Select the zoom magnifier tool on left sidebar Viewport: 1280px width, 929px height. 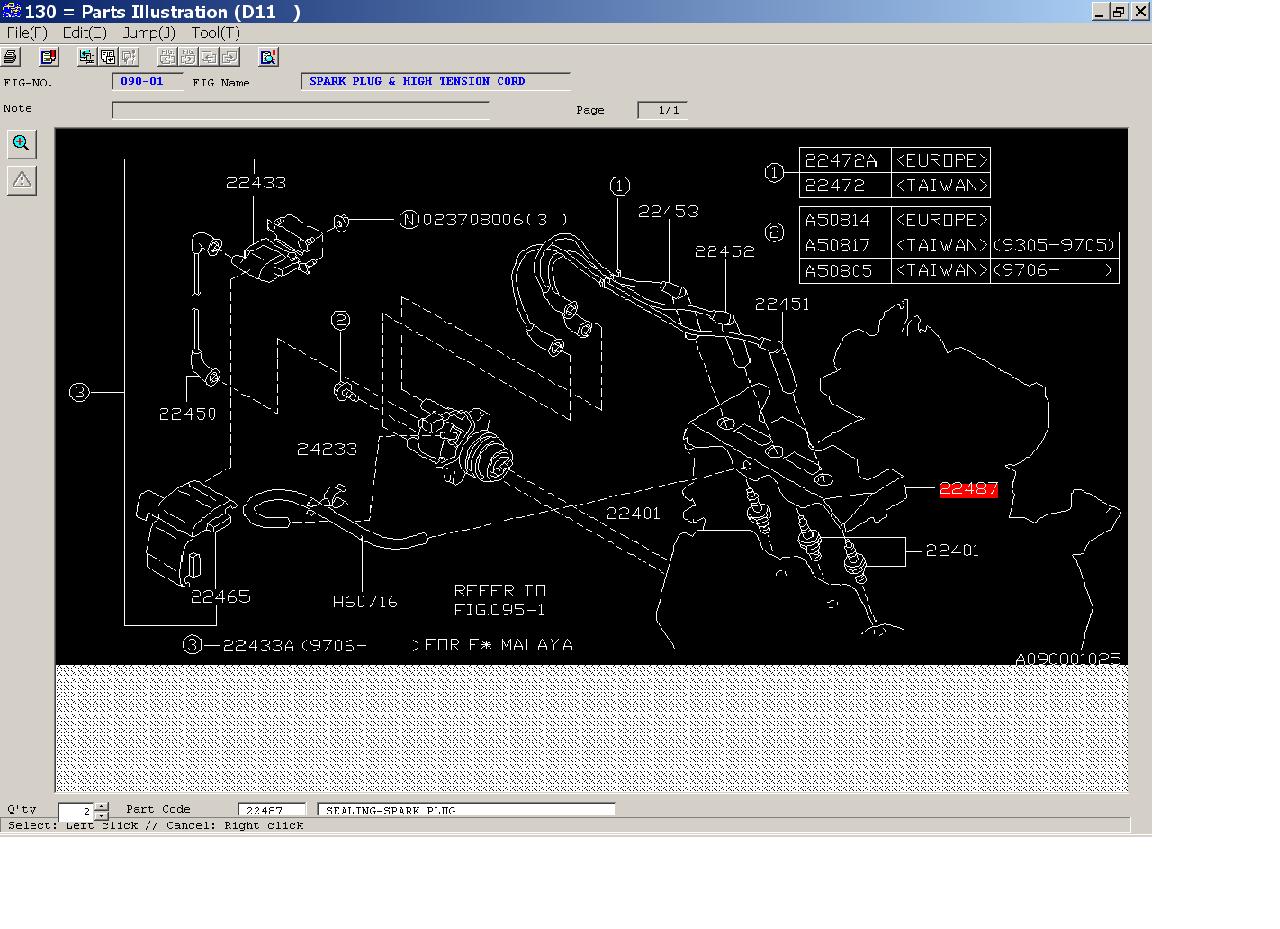21,144
